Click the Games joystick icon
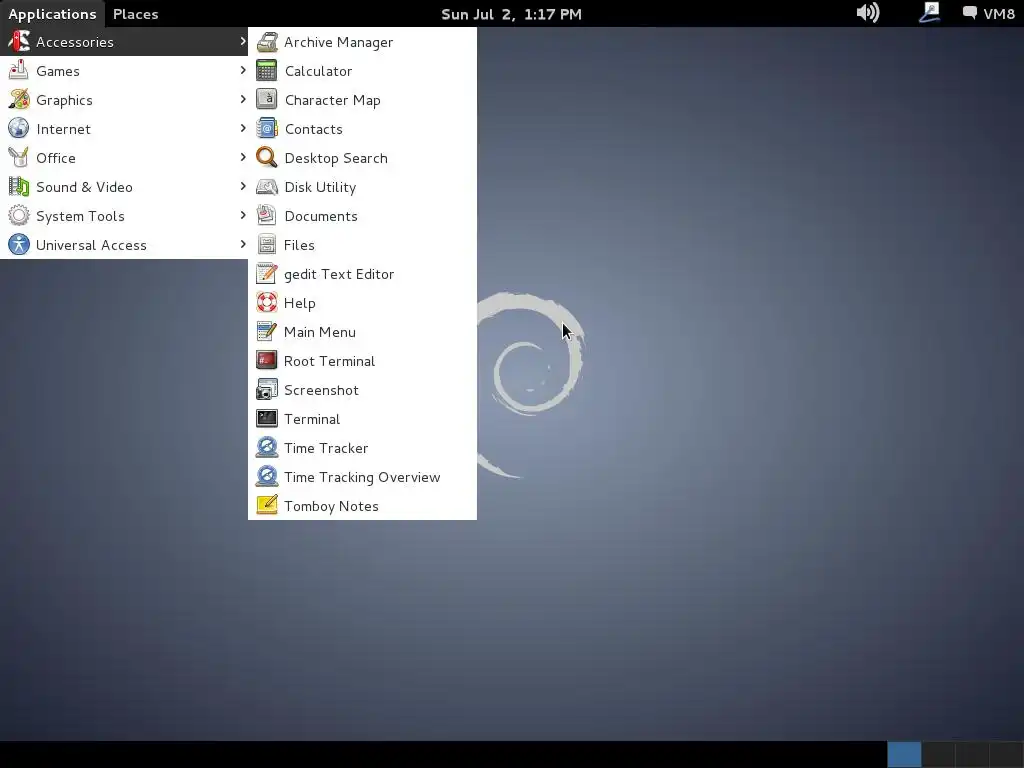1024x768 pixels. click(x=18, y=71)
